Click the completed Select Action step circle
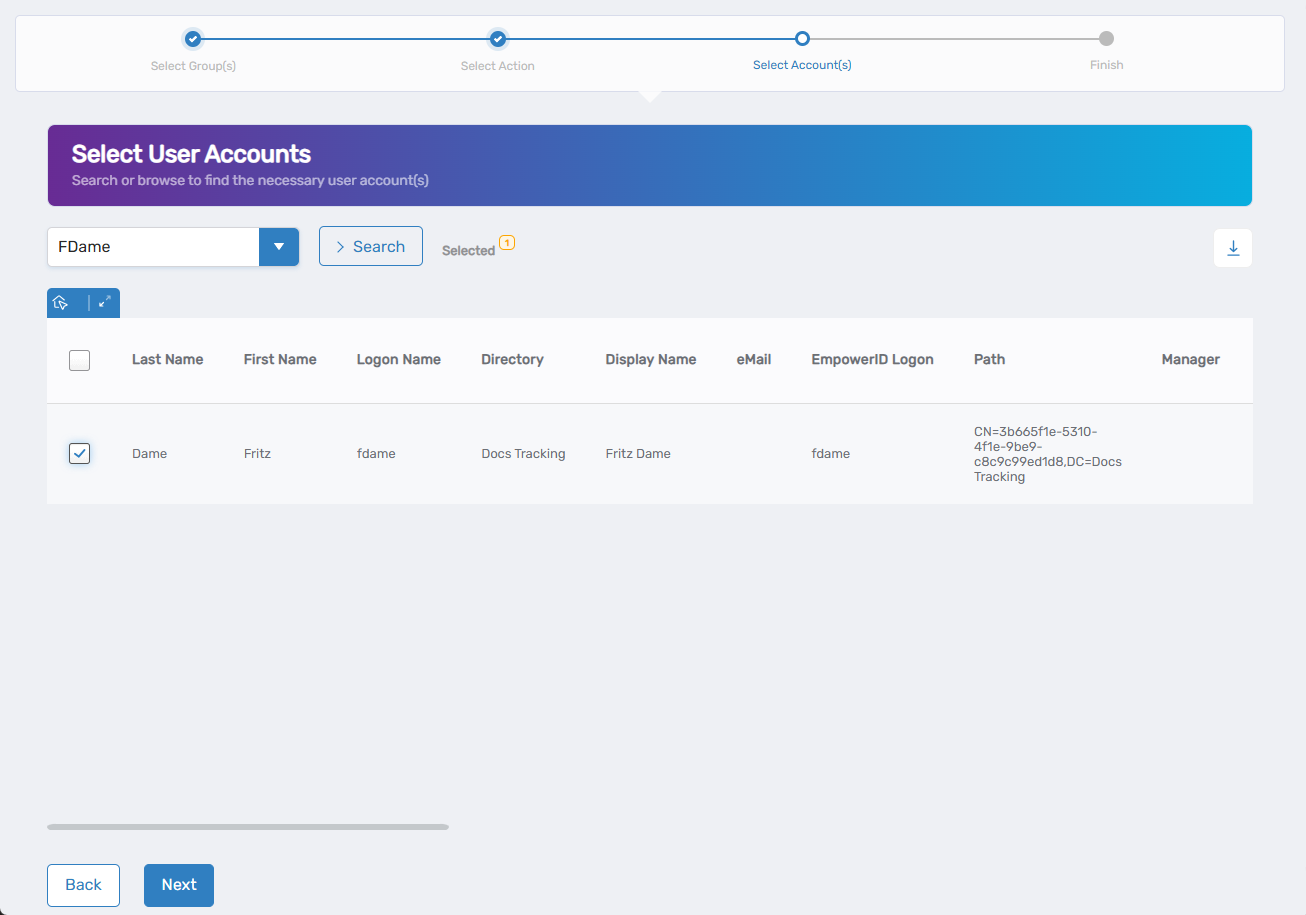The height and width of the screenshot is (915, 1306). pyautogui.click(x=497, y=38)
